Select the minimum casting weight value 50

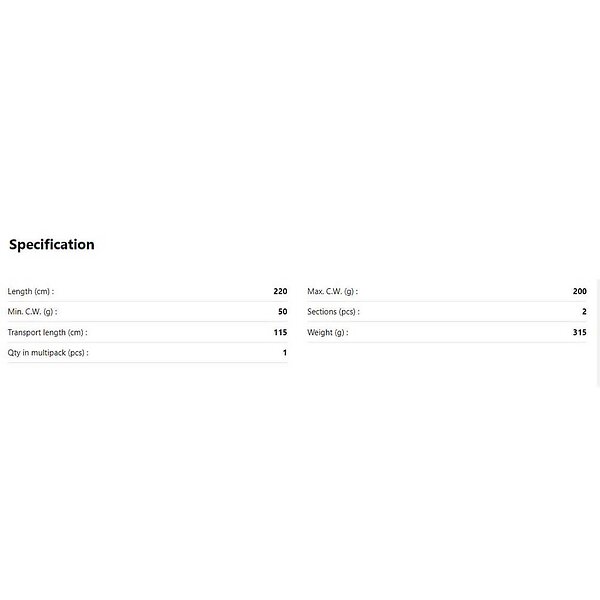tap(282, 312)
